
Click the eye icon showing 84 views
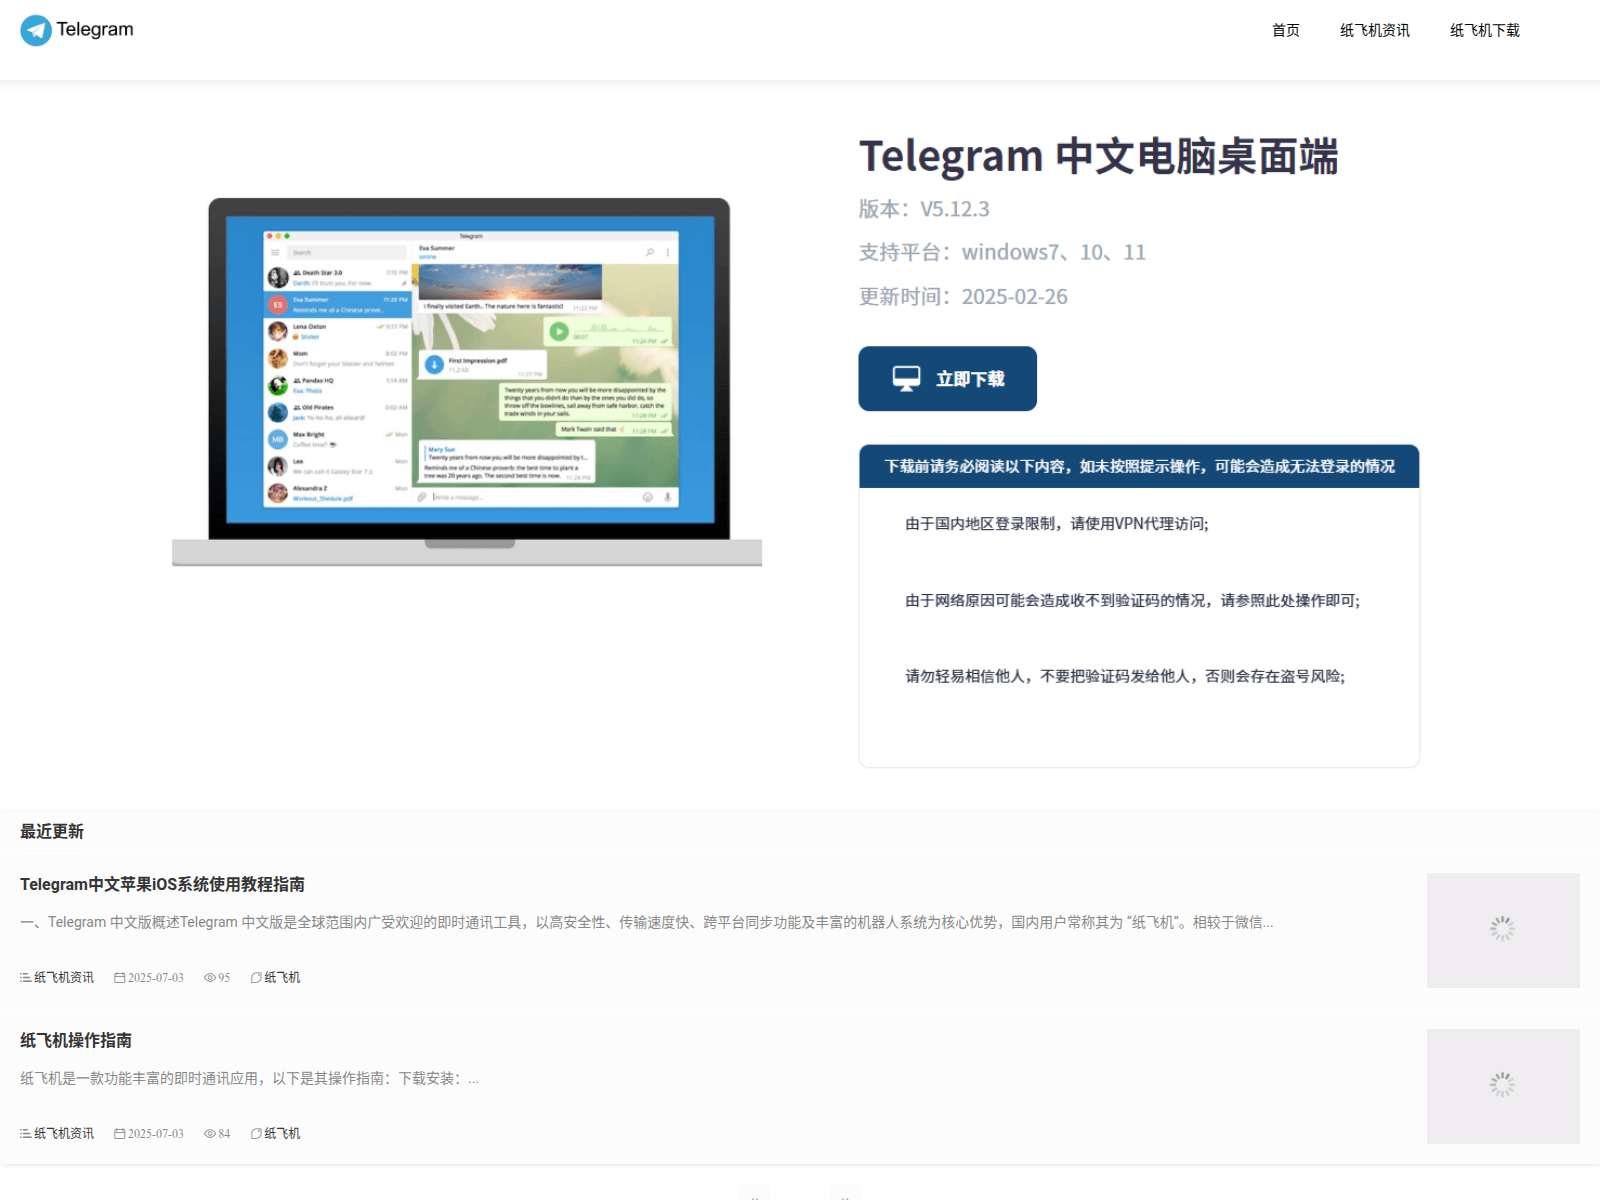pyautogui.click(x=210, y=1134)
